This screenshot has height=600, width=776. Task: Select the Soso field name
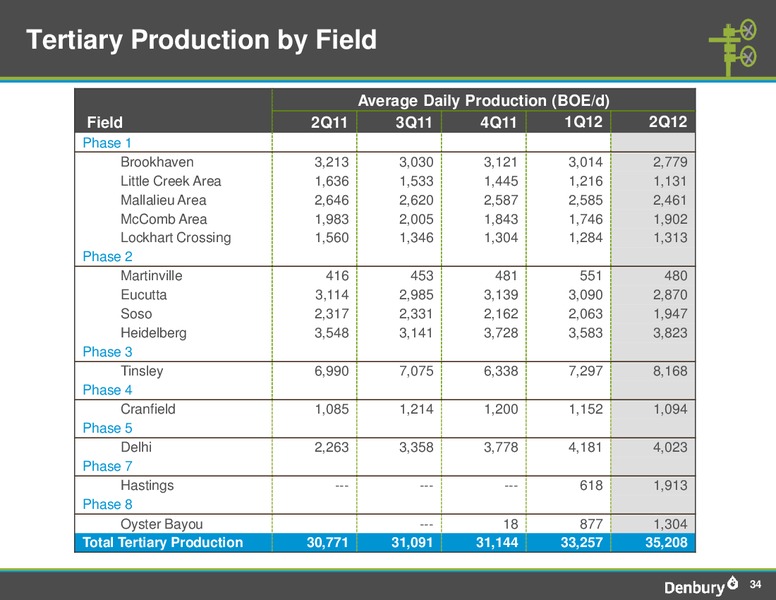(136, 314)
